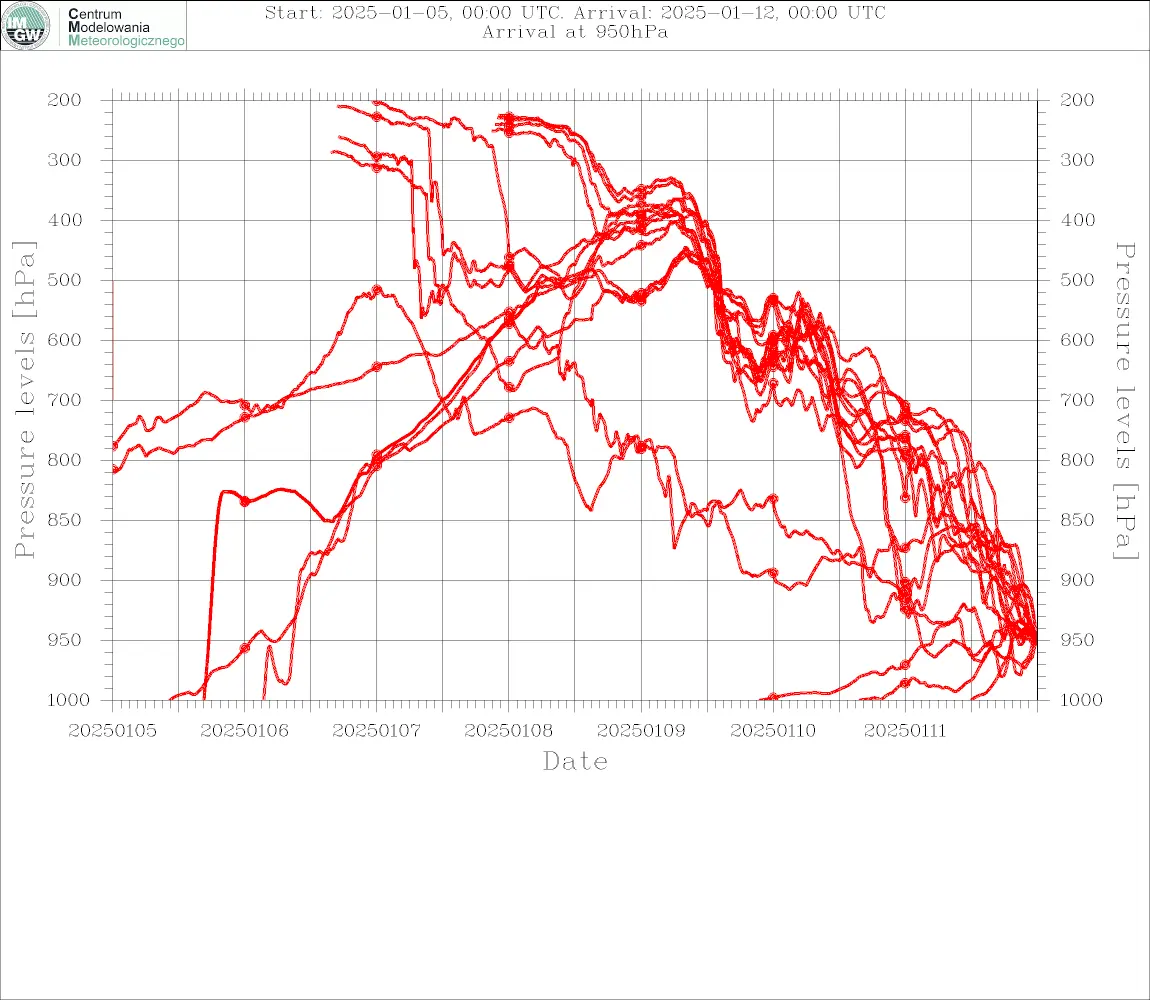The height and width of the screenshot is (1000, 1150).
Task: Click the left axis 1000 label
Action: pyautogui.click(x=68, y=701)
